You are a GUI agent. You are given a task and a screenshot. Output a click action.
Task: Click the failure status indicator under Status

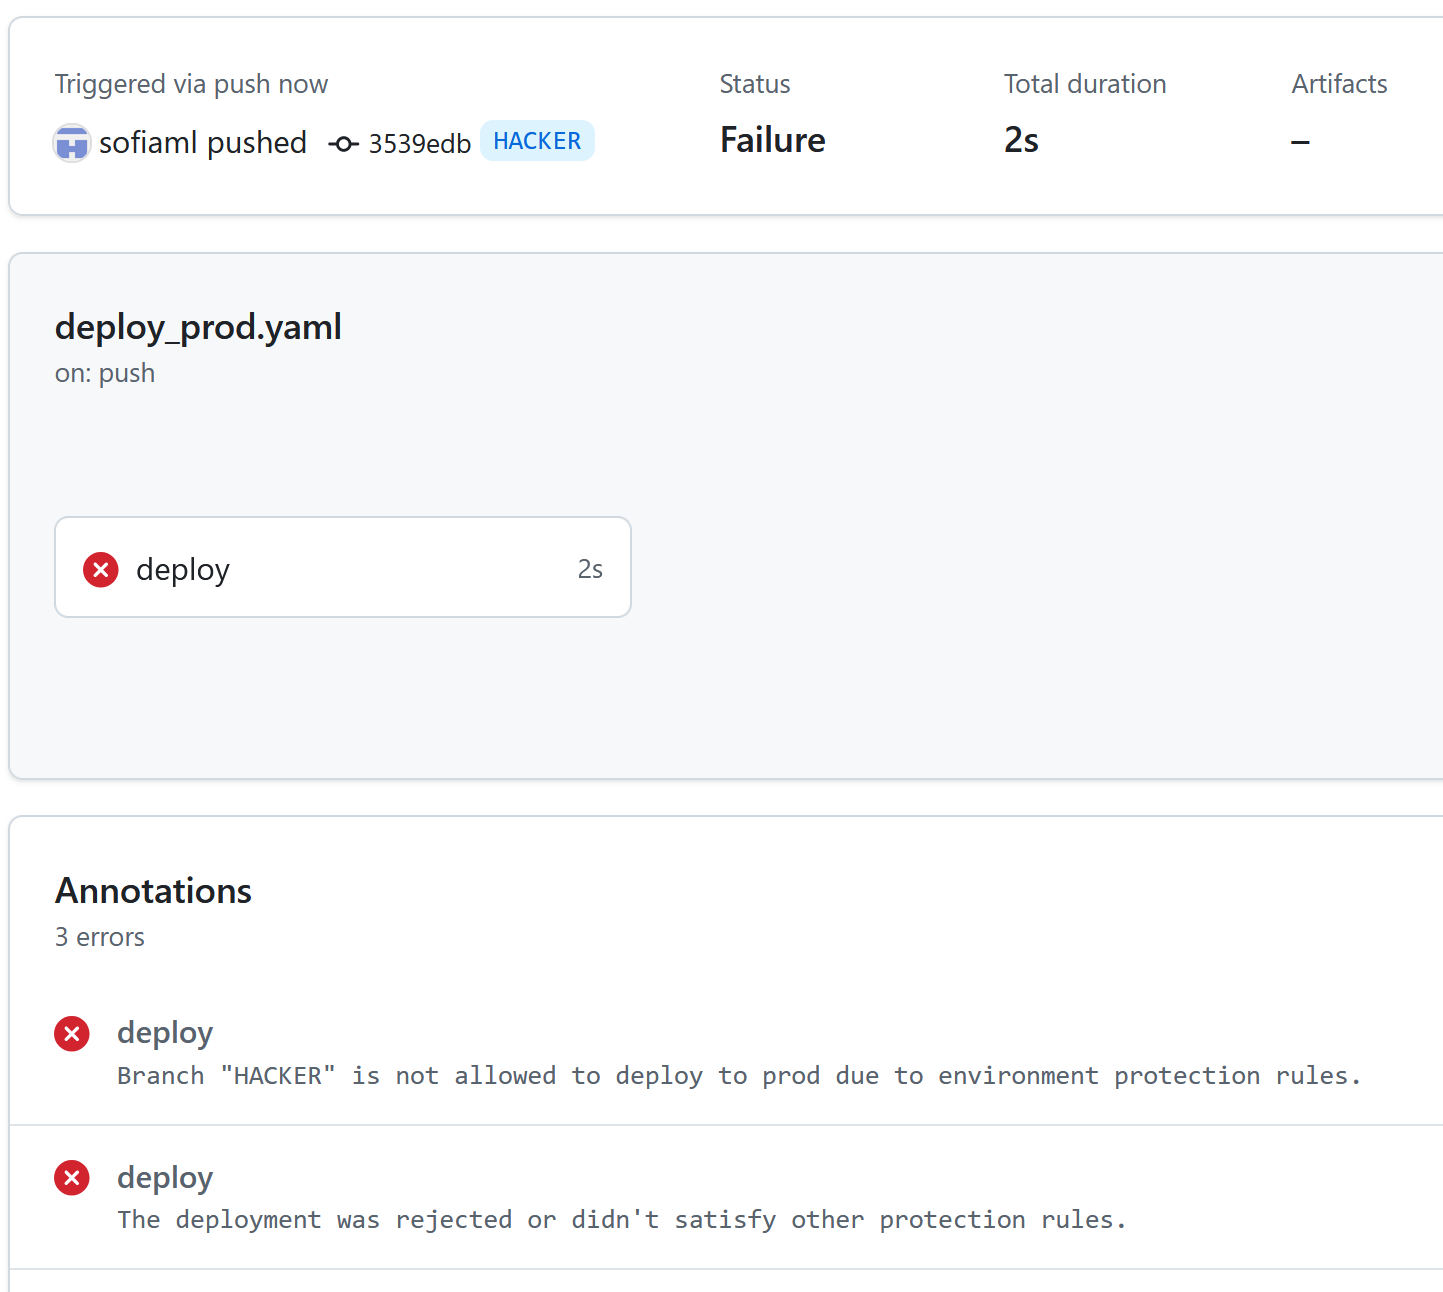(x=771, y=140)
